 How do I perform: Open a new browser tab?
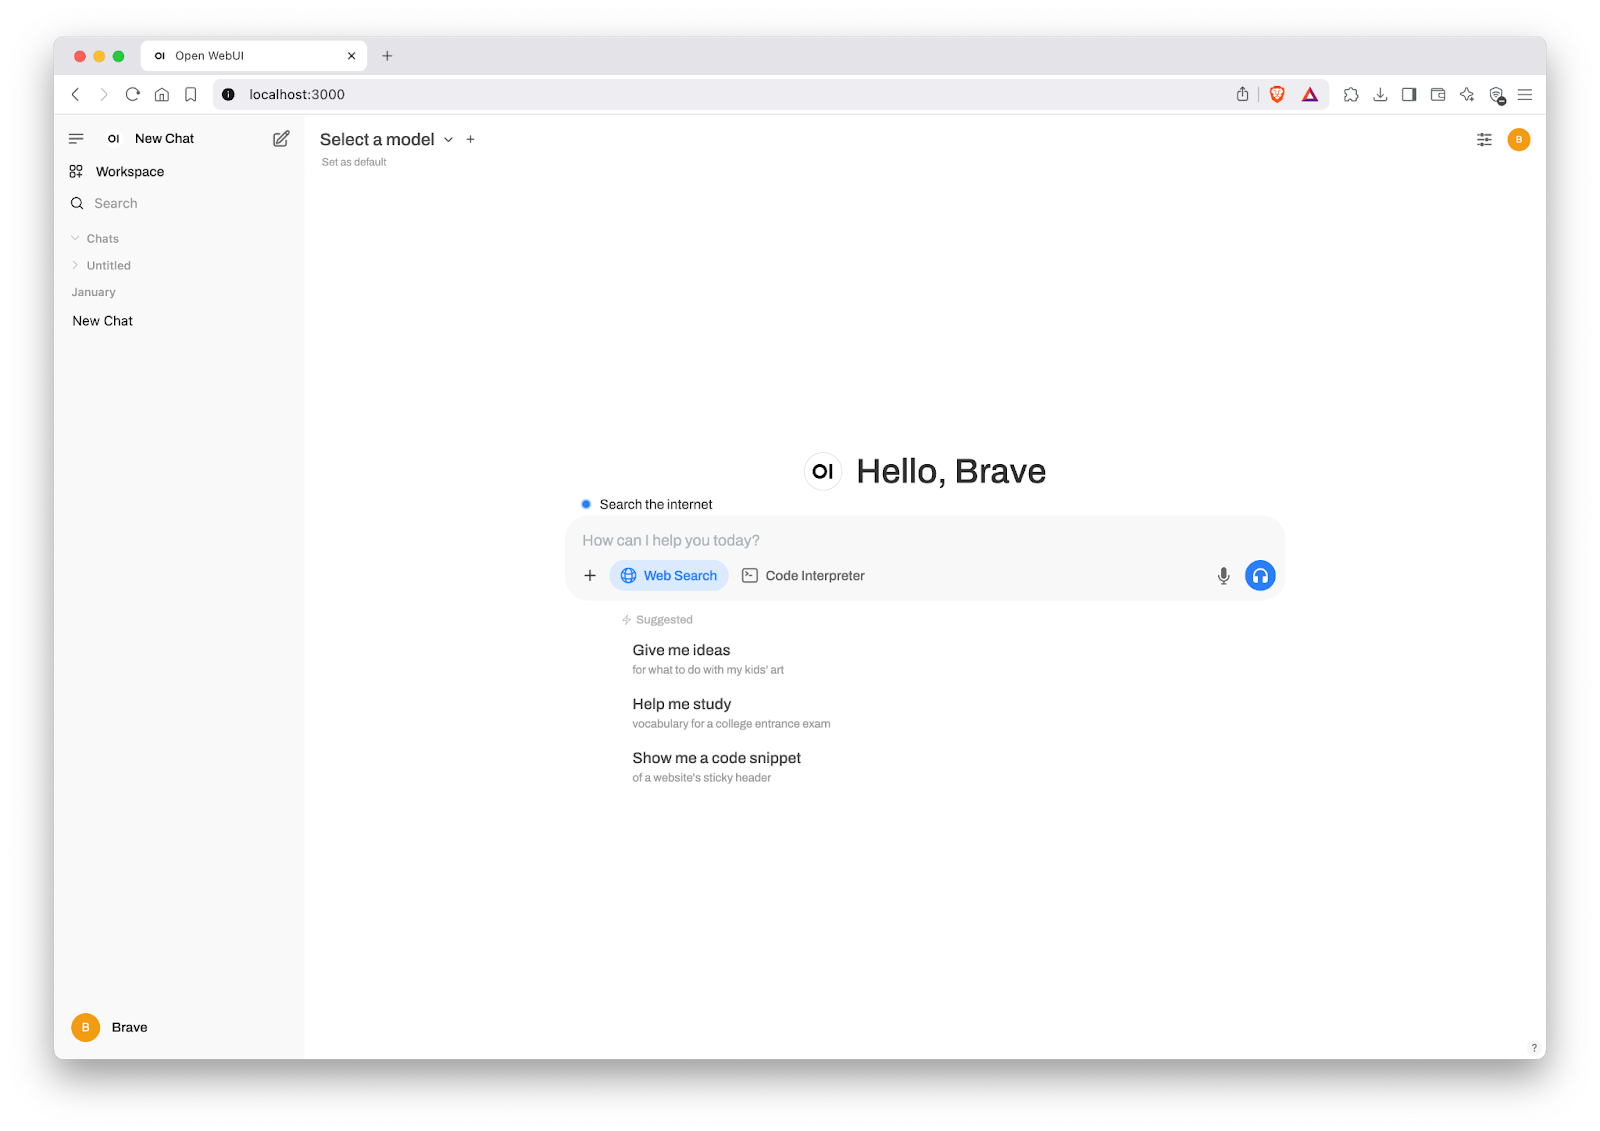click(387, 56)
